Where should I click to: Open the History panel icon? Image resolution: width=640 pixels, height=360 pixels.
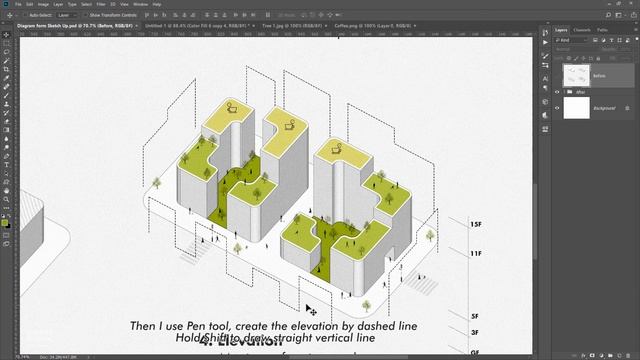pos(545,33)
